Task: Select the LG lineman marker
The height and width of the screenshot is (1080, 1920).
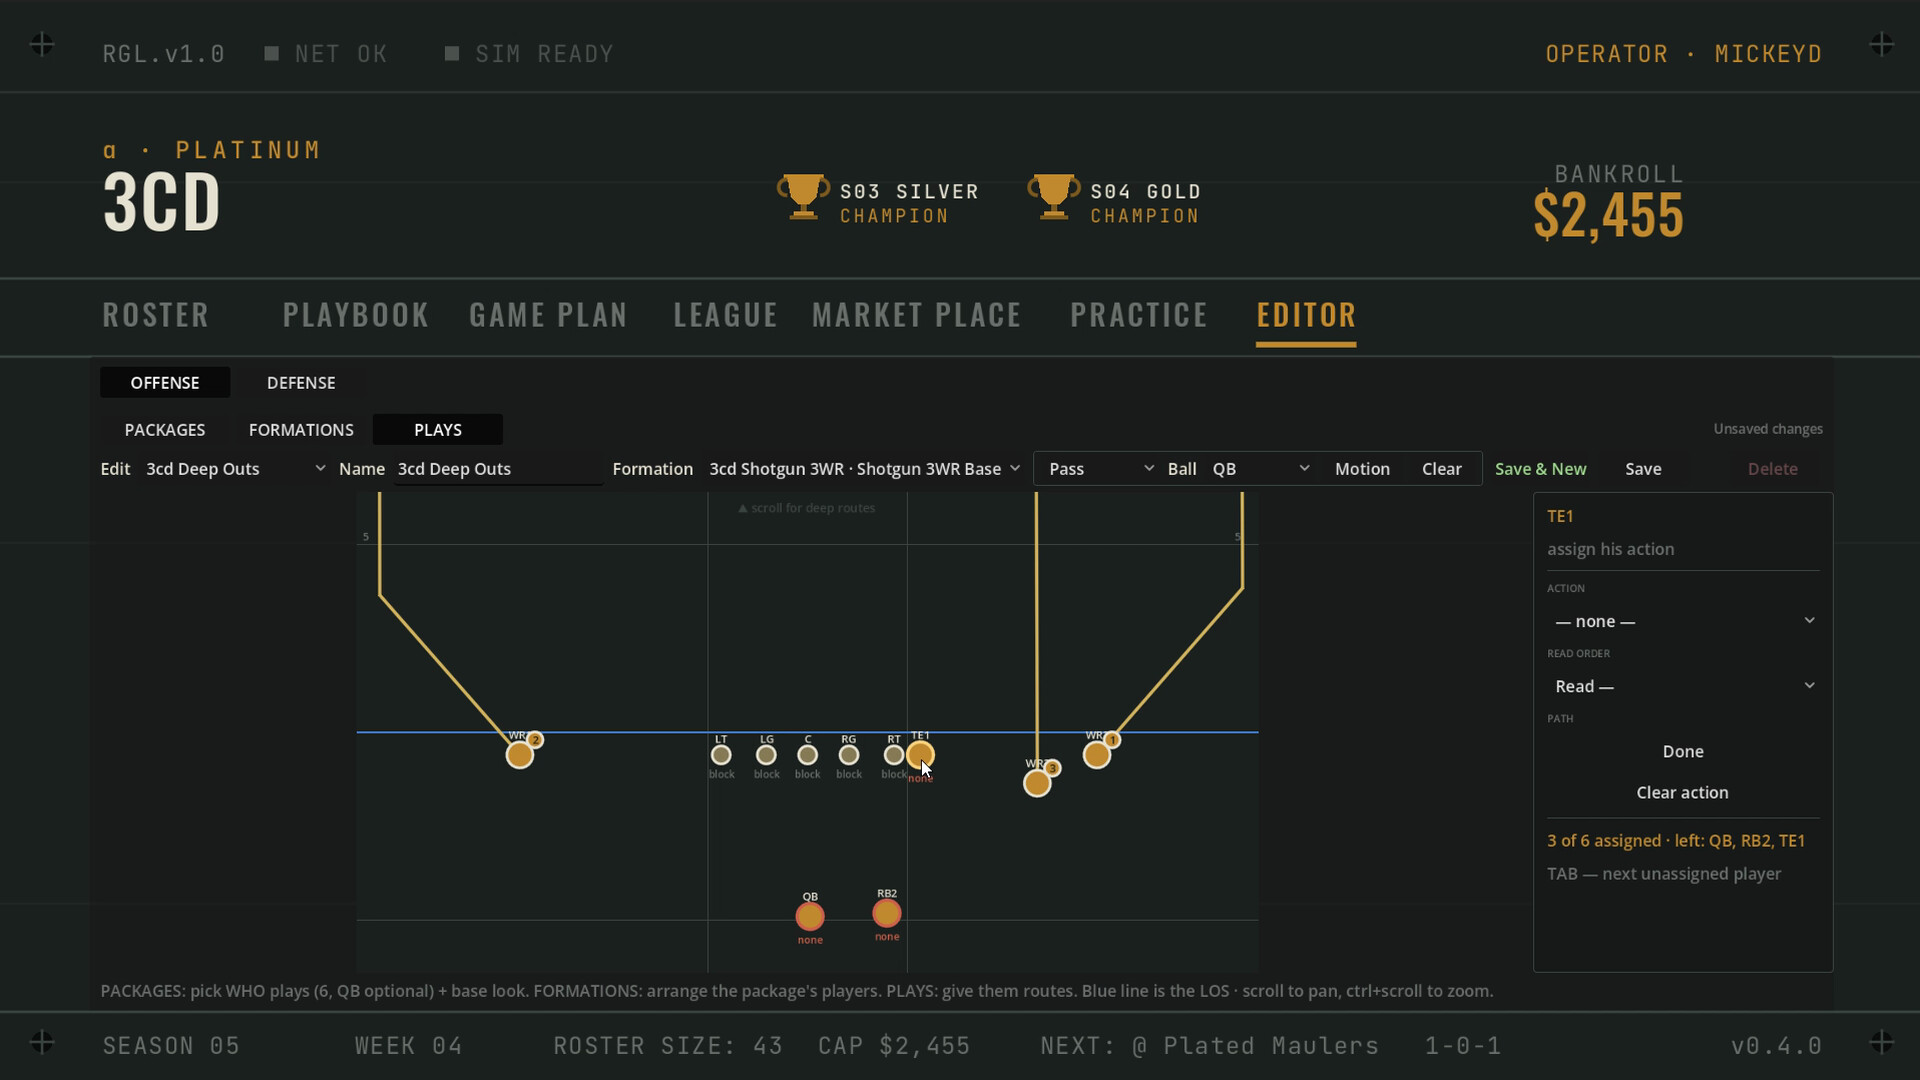Action: coord(766,755)
